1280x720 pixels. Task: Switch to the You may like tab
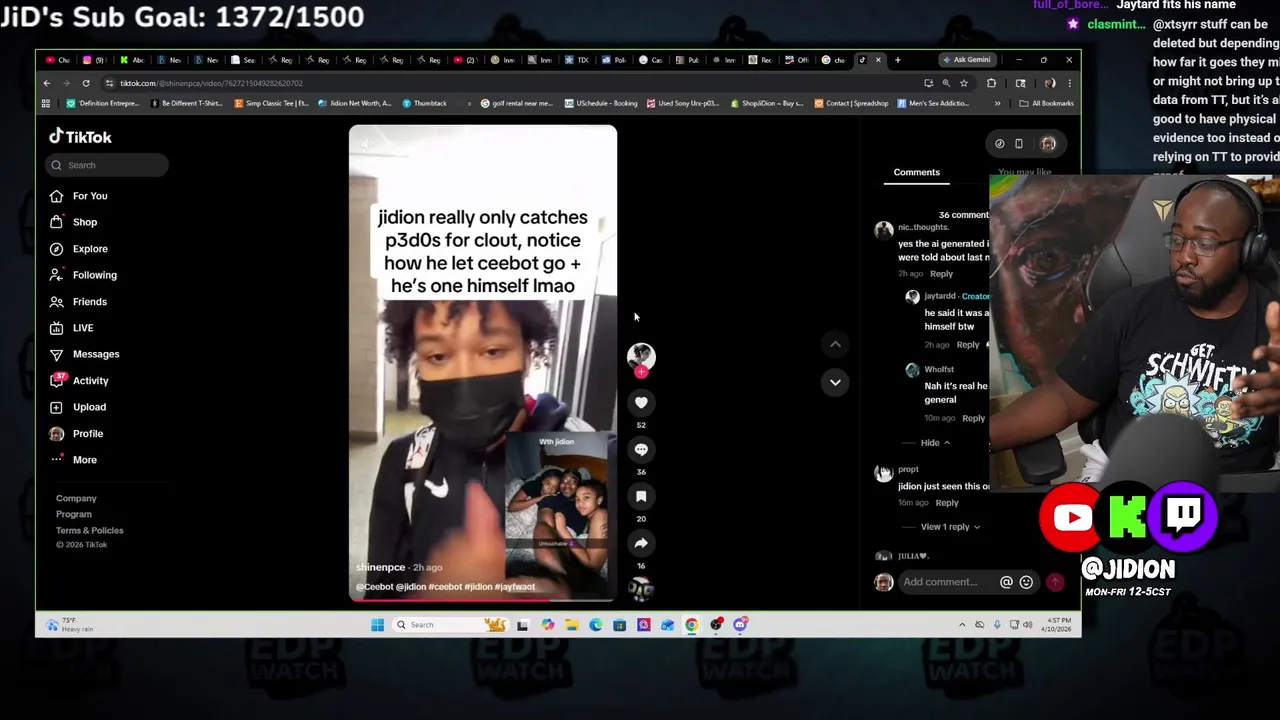(x=1024, y=172)
